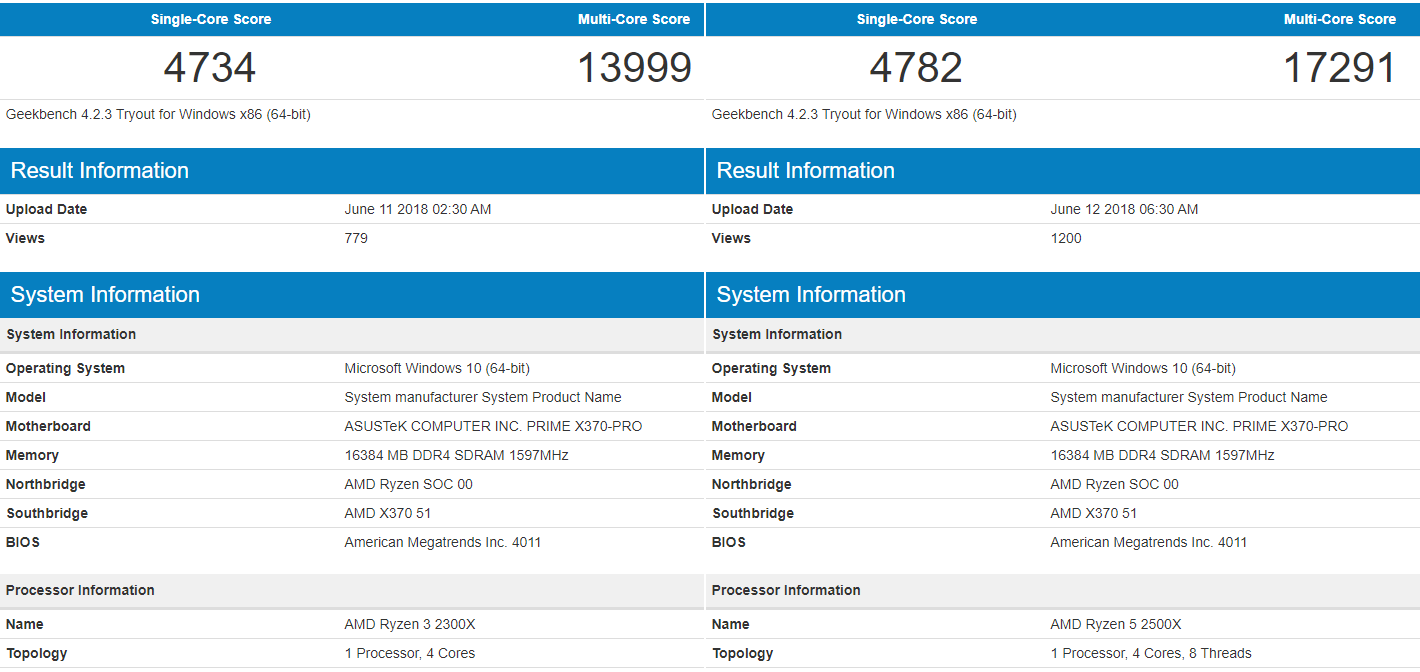Click right operating system value Windows 10
The image size is (1420, 672).
(x=1143, y=368)
